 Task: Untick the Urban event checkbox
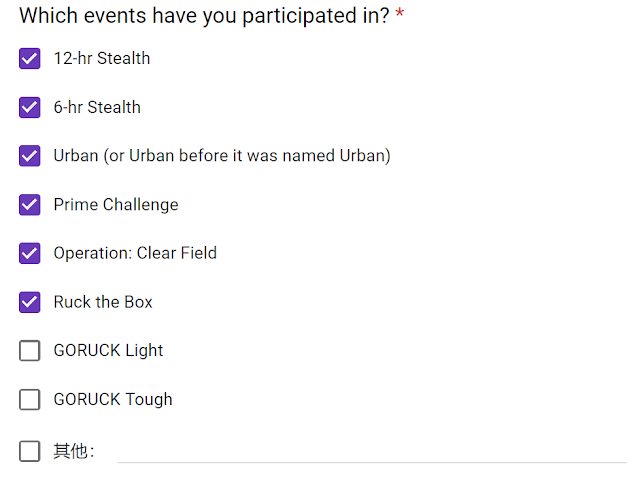tap(29, 156)
